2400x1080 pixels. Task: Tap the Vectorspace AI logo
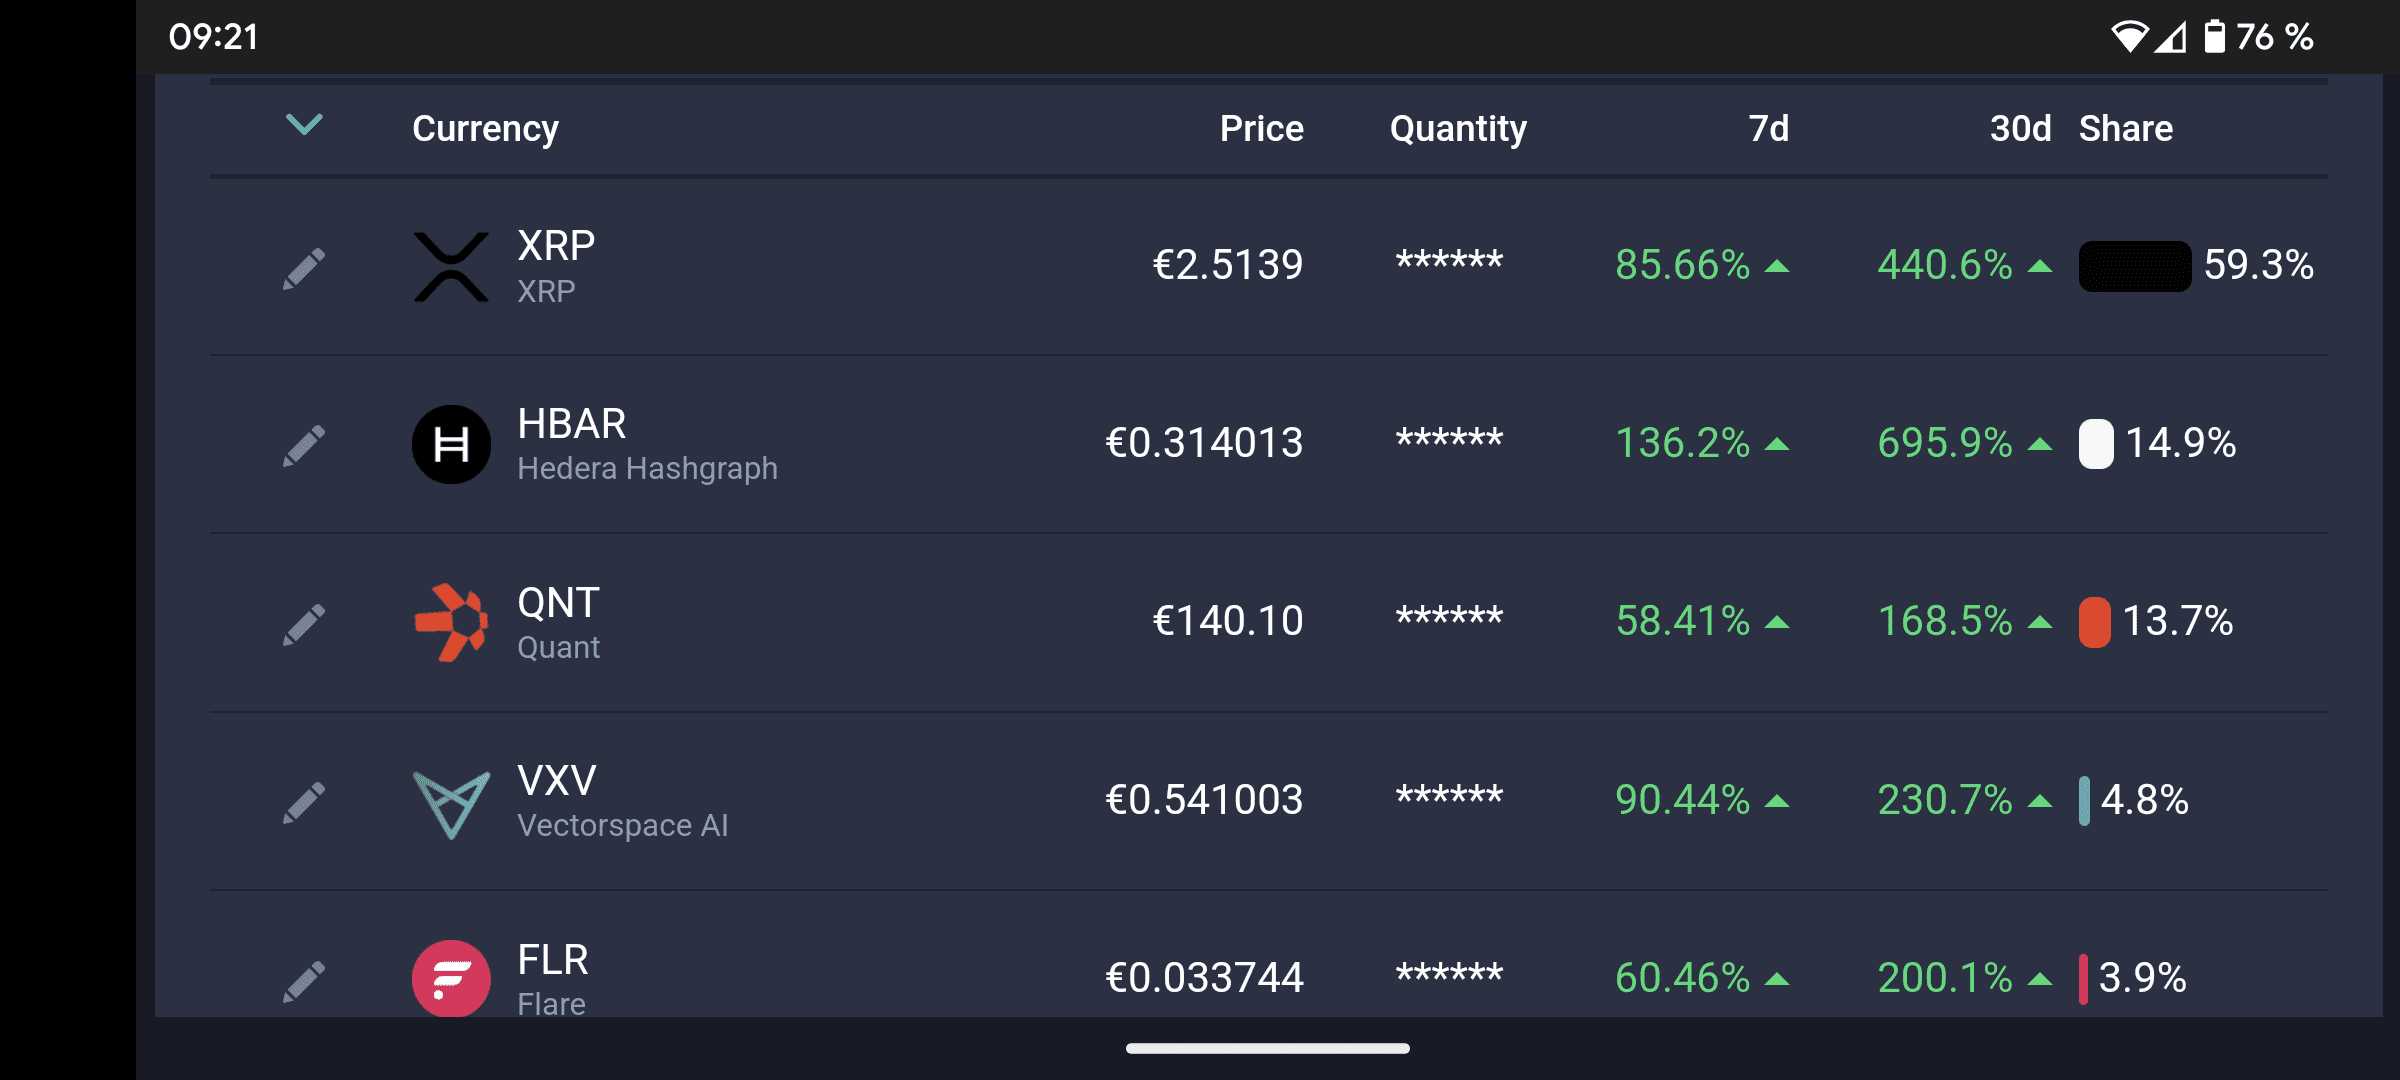click(x=451, y=803)
